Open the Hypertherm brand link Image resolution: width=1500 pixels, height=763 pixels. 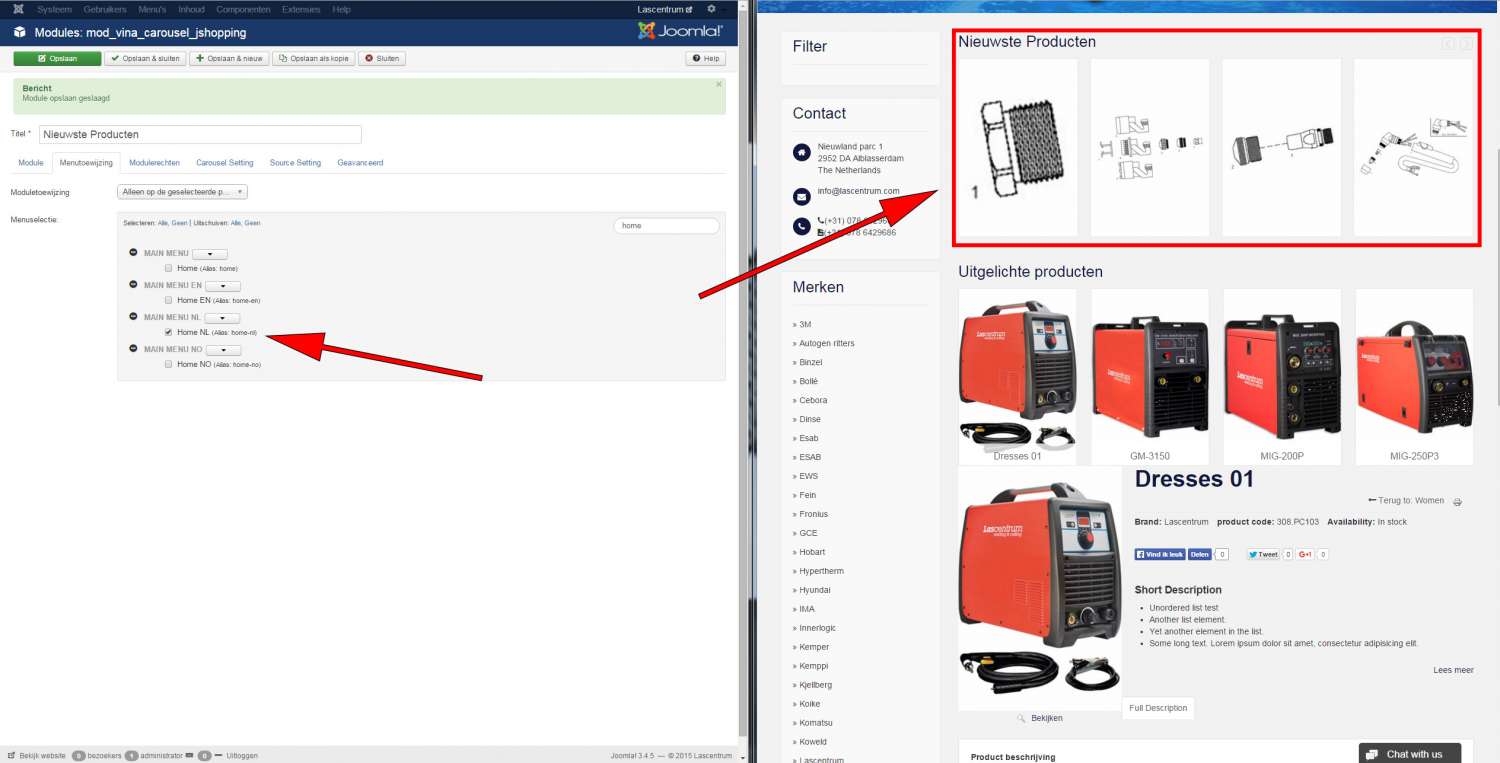pos(821,571)
